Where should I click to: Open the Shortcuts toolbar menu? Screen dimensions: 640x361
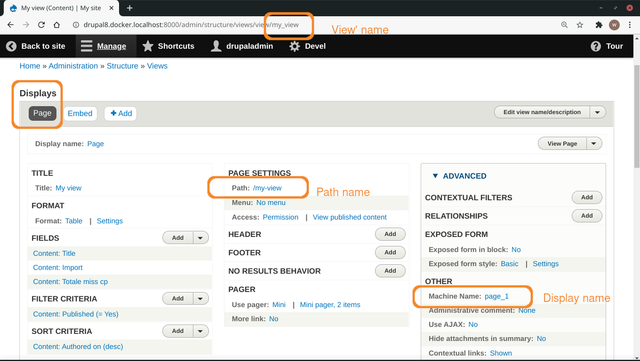[168, 46]
